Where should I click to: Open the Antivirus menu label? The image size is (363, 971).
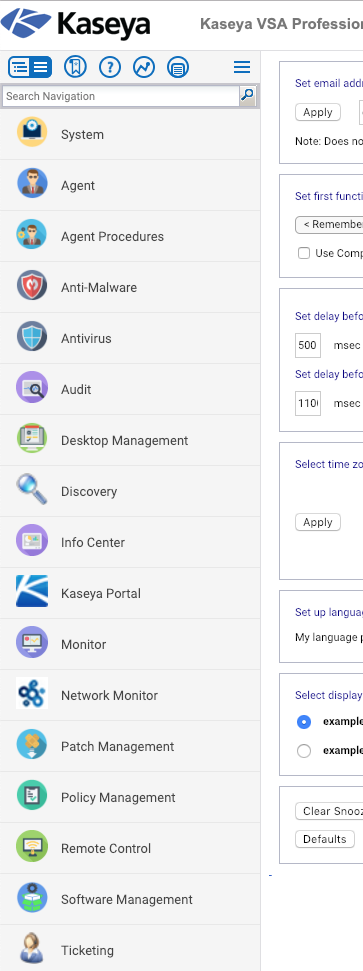(86, 338)
